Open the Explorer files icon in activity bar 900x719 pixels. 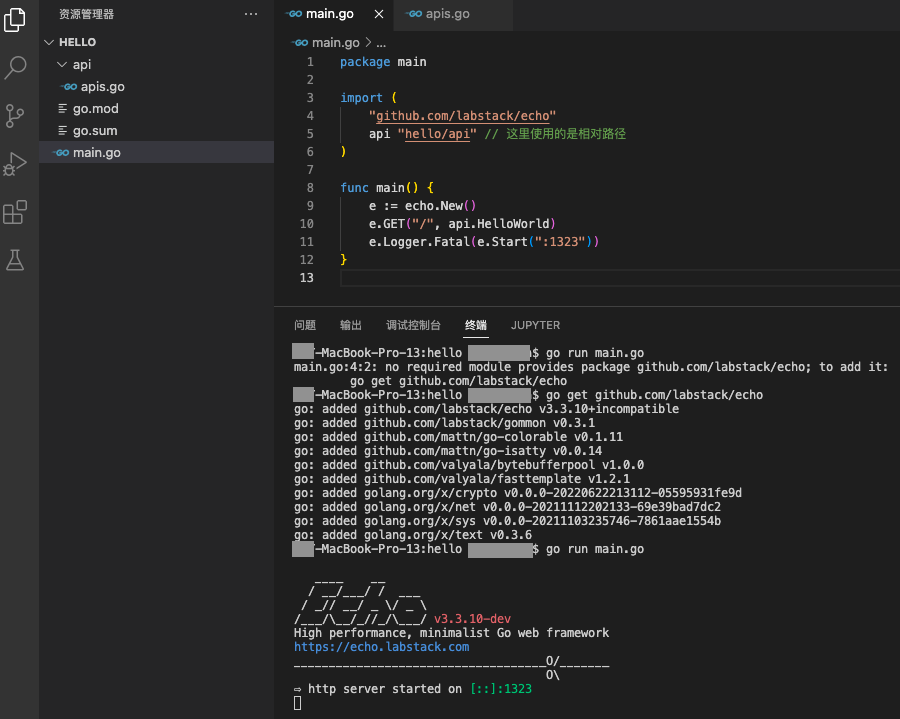point(15,20)
